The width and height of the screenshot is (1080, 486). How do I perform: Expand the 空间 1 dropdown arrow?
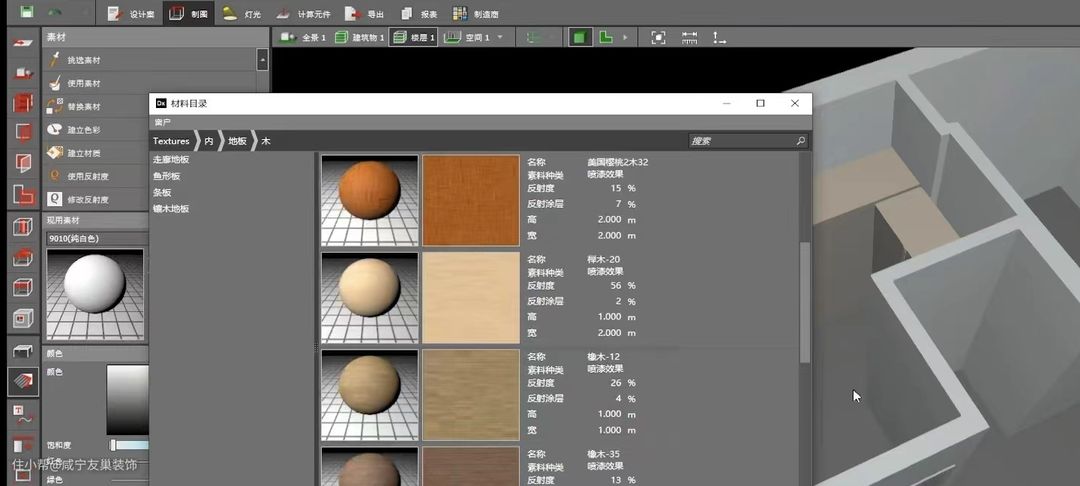point(499,37)
